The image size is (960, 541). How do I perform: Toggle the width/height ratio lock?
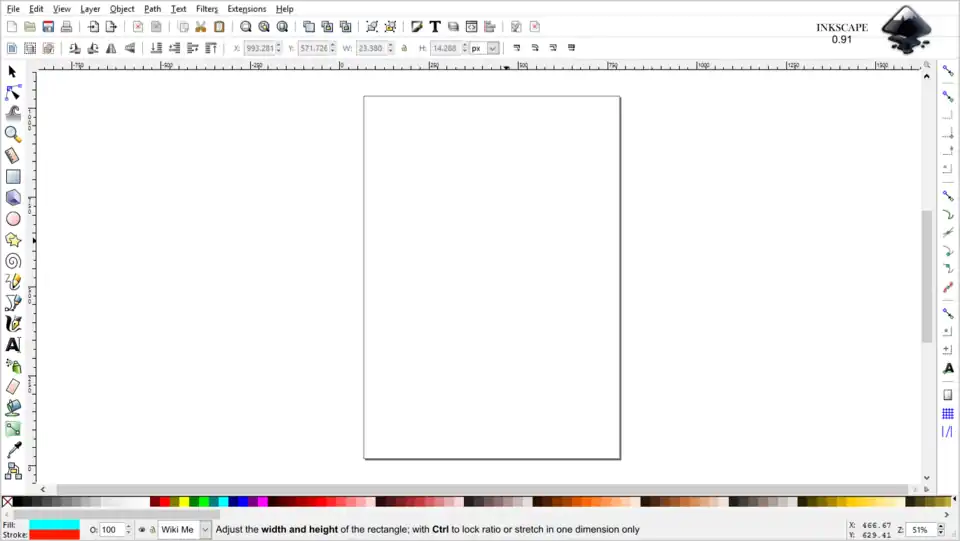404,48
